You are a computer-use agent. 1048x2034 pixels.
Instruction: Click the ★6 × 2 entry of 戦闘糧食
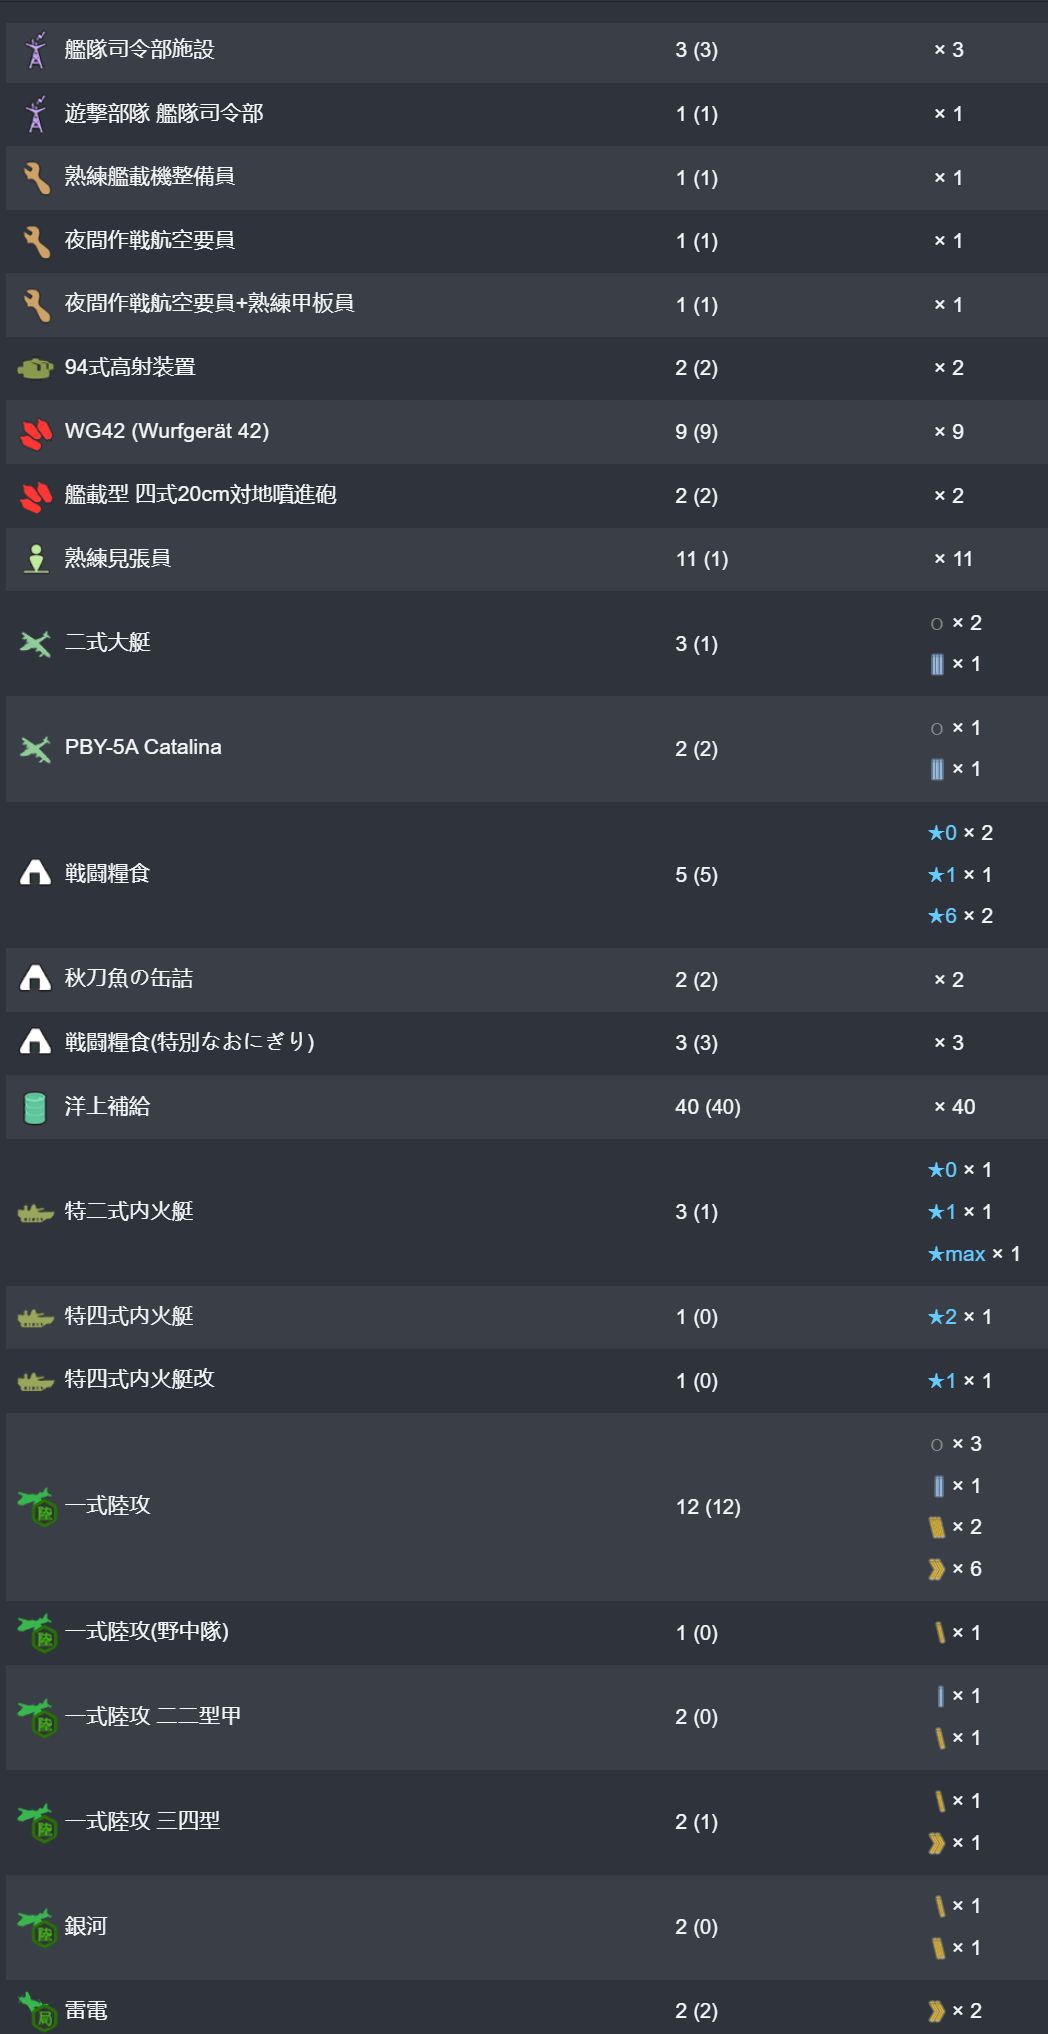[x=960, y=916]
